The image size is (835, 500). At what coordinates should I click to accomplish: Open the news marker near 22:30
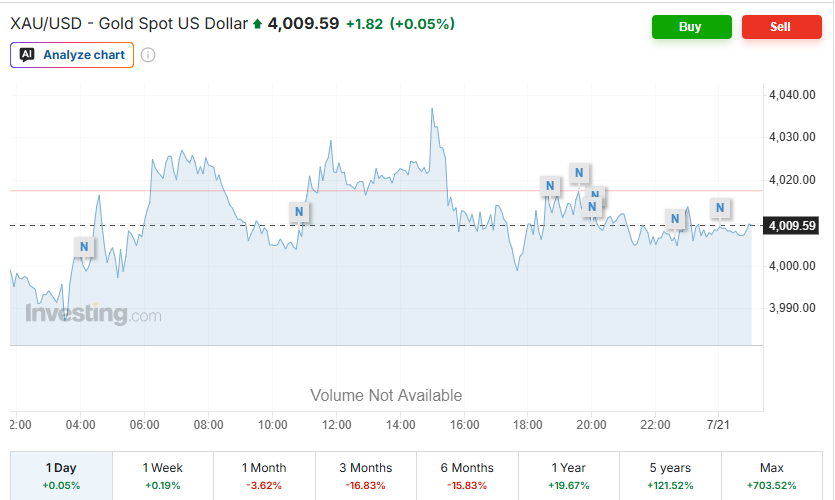[675, 219]
